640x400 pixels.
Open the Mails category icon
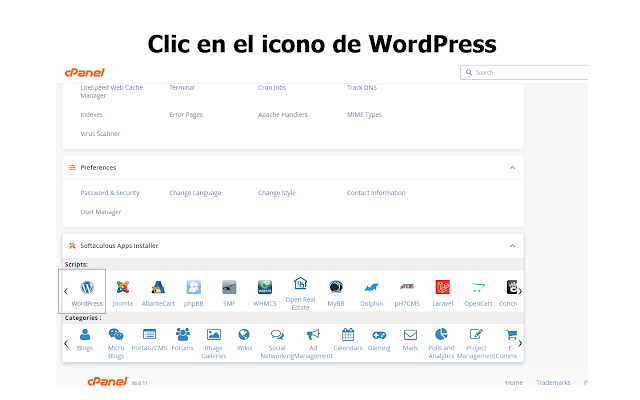pyautogui.click(x=410, y=335)
